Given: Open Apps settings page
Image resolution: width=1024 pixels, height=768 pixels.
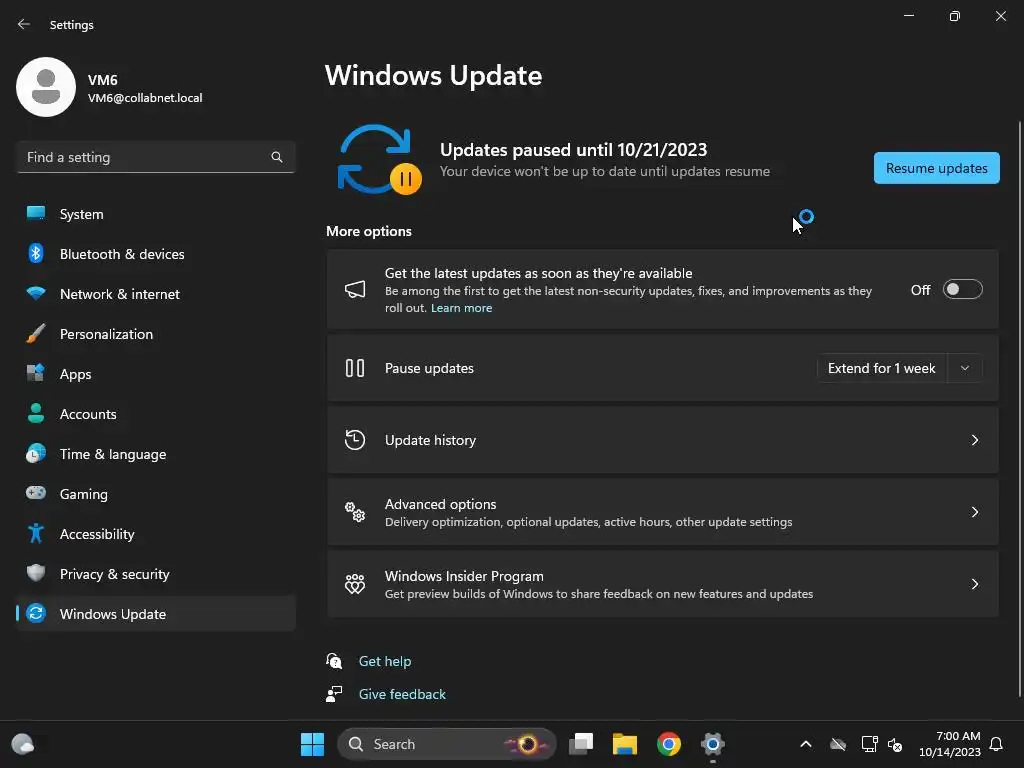Looking at the screenshot, I should (x=156, y=374).
